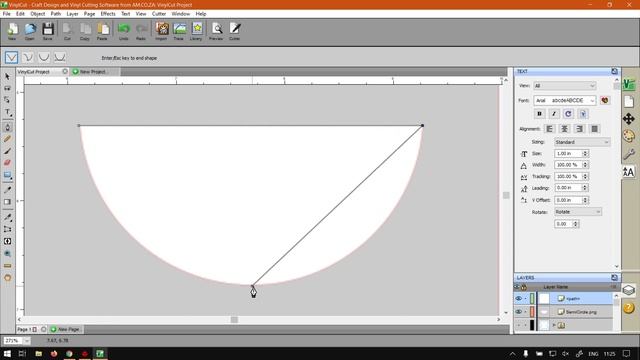Screen dimensions: 640x360
Task: Click the Cutter toolbar icon
Action: point(235,31)
